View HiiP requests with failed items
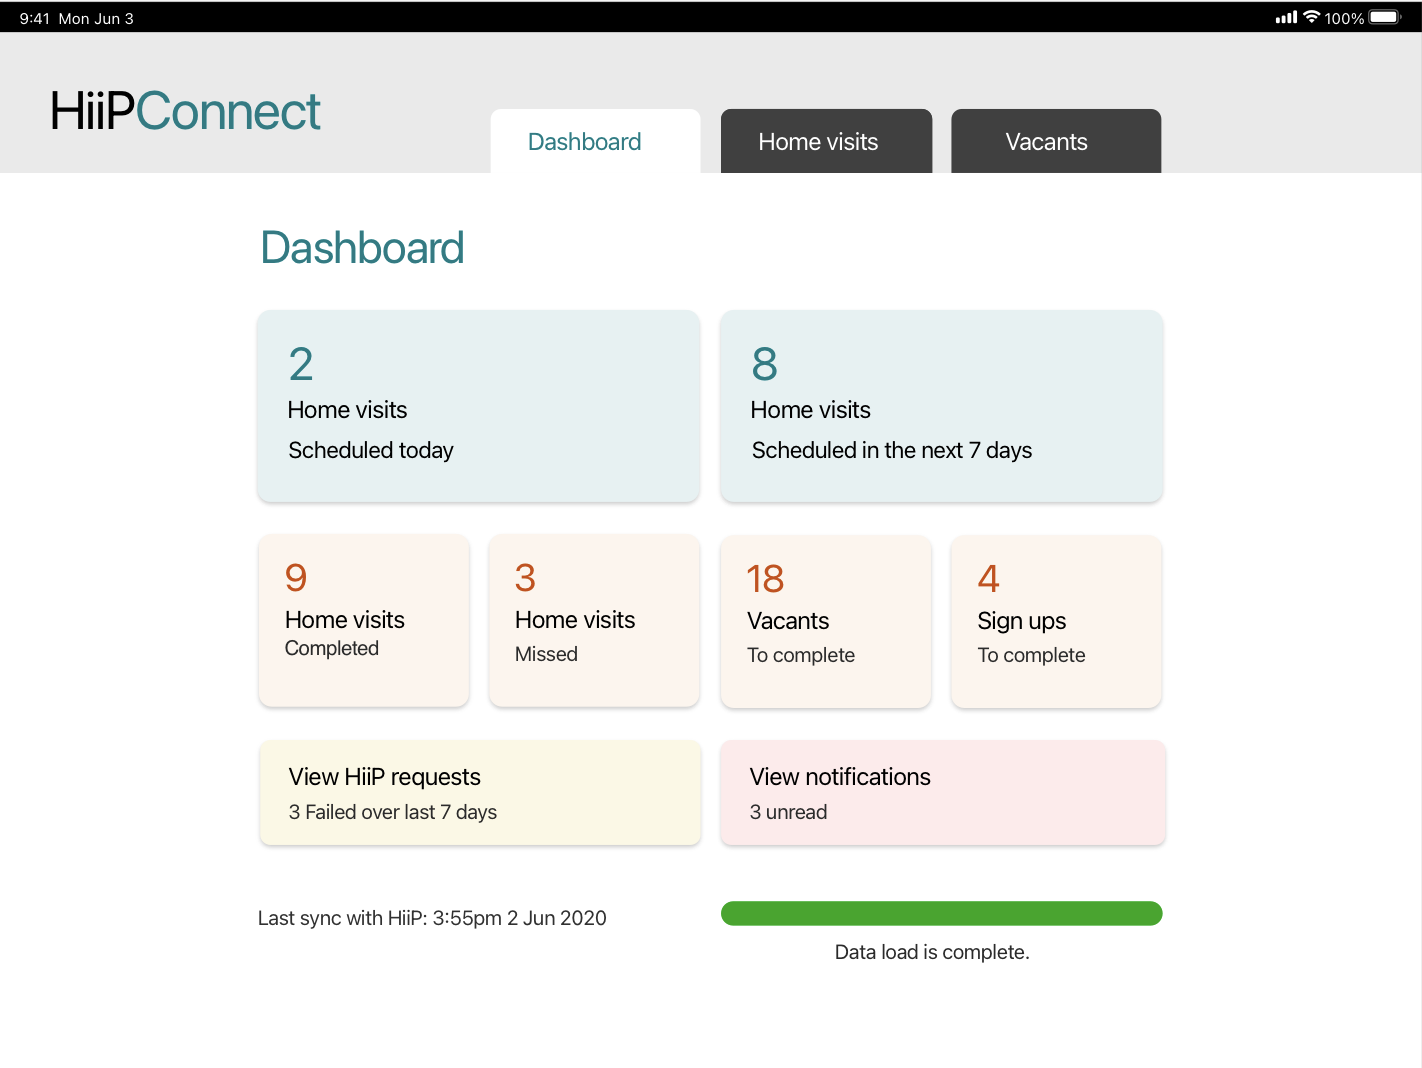The width and height of the screenshot is (1422, 1068). pyautogui.click(x=478, y=792)
